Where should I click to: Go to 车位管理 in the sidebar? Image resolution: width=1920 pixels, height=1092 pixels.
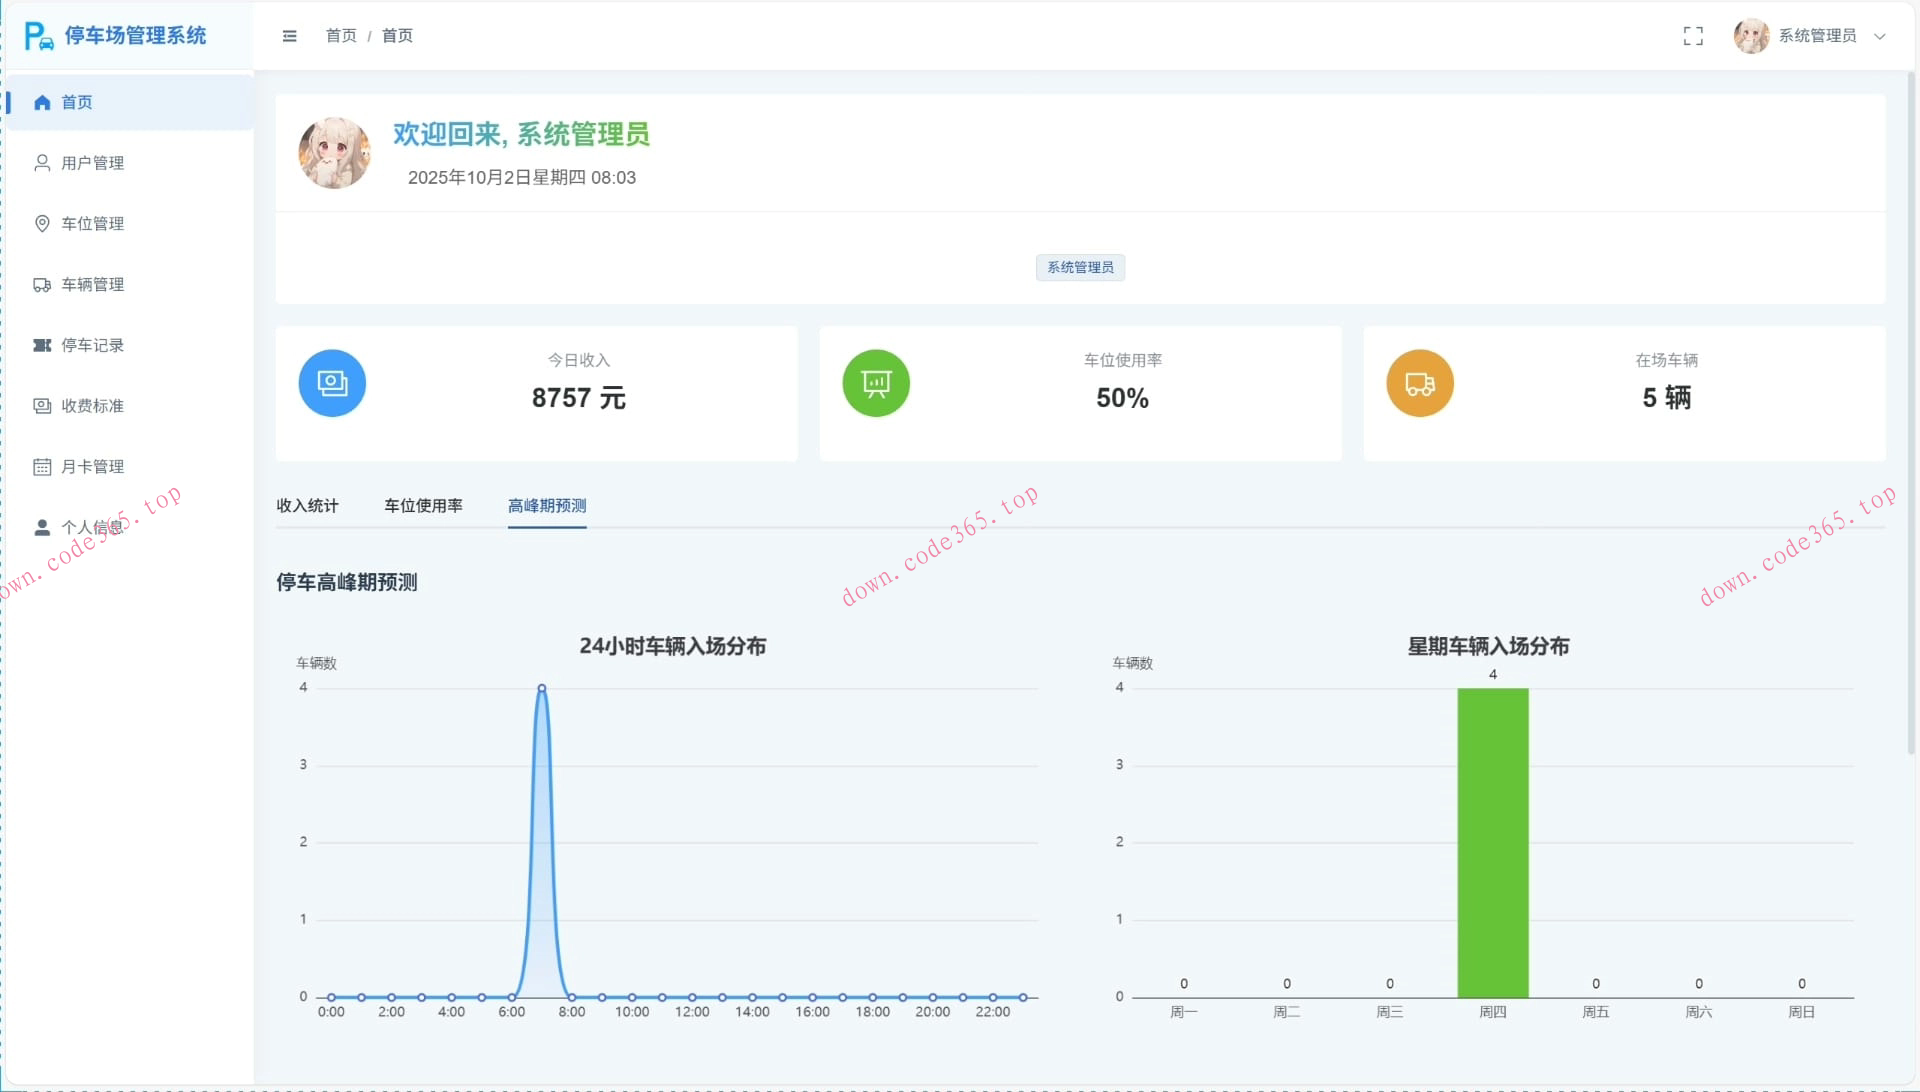92,224
